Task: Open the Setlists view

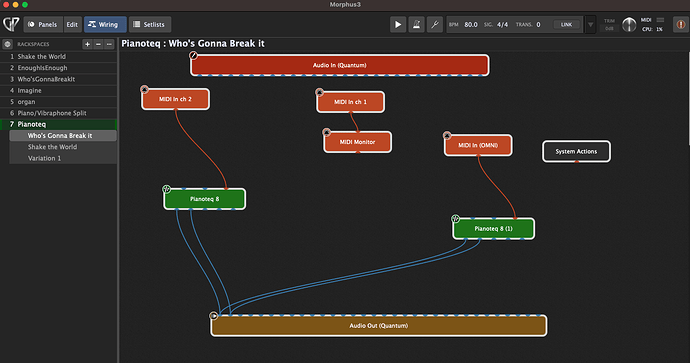Action: click(150, 25)
